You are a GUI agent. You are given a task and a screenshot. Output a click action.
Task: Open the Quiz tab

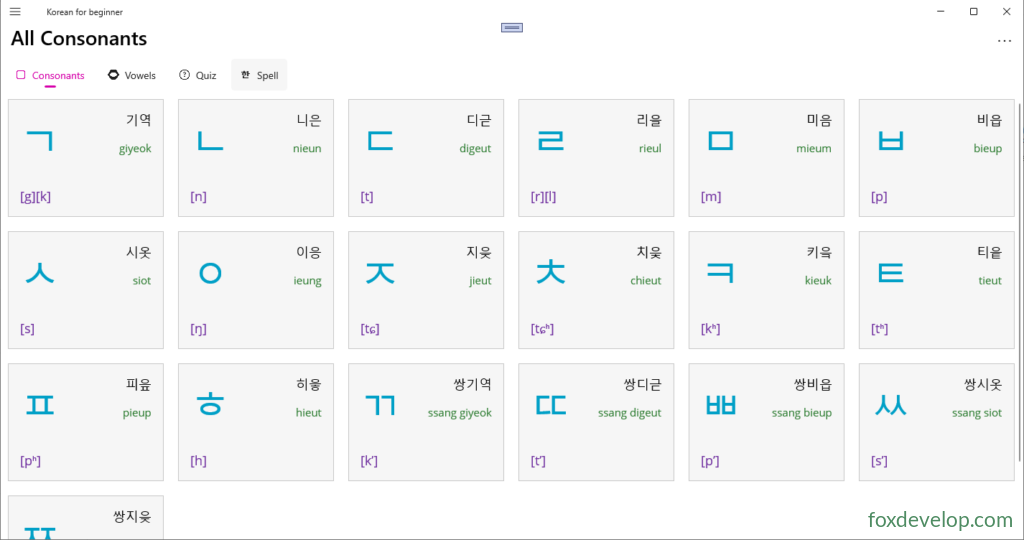[x=198, y=75]
